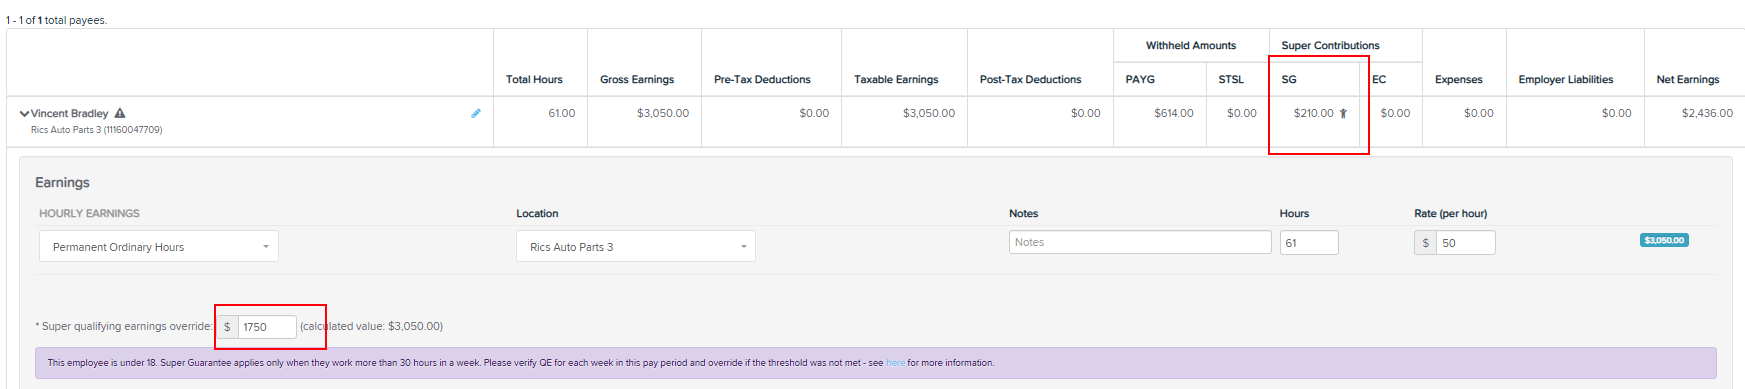Open the Rics Auto Parts 3 location dropdown
Screen dimensions: 1745x389
point(636,246)
